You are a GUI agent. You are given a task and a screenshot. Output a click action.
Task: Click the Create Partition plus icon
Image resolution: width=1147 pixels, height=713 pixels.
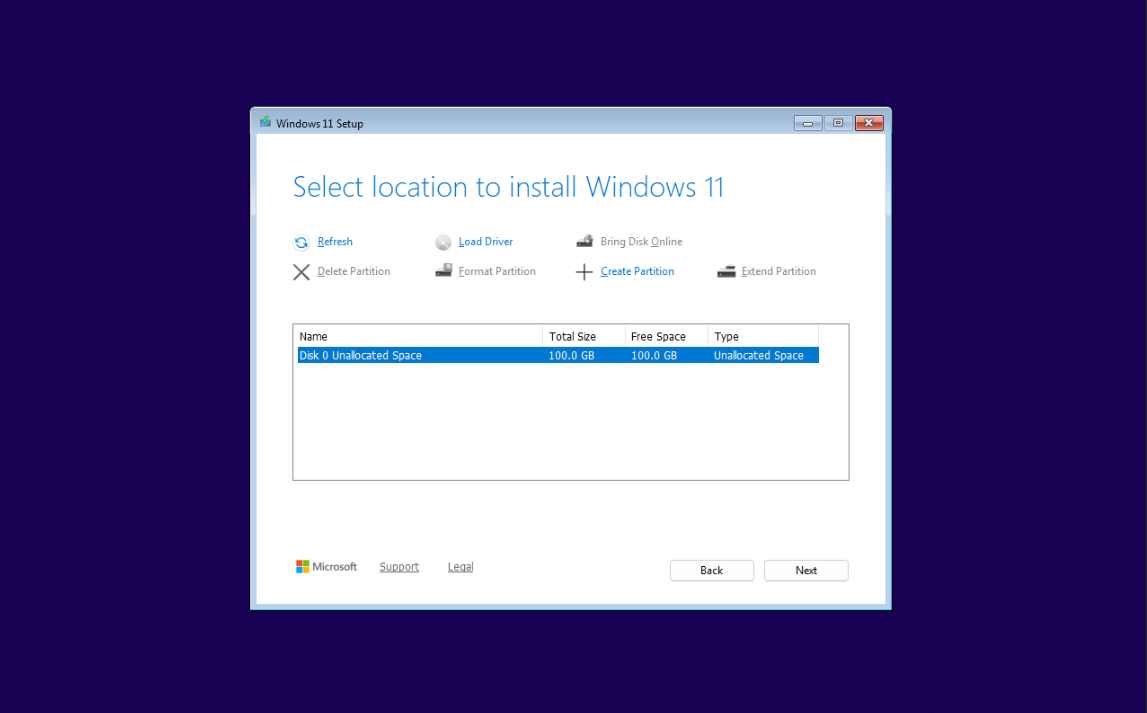pos(584,272)
